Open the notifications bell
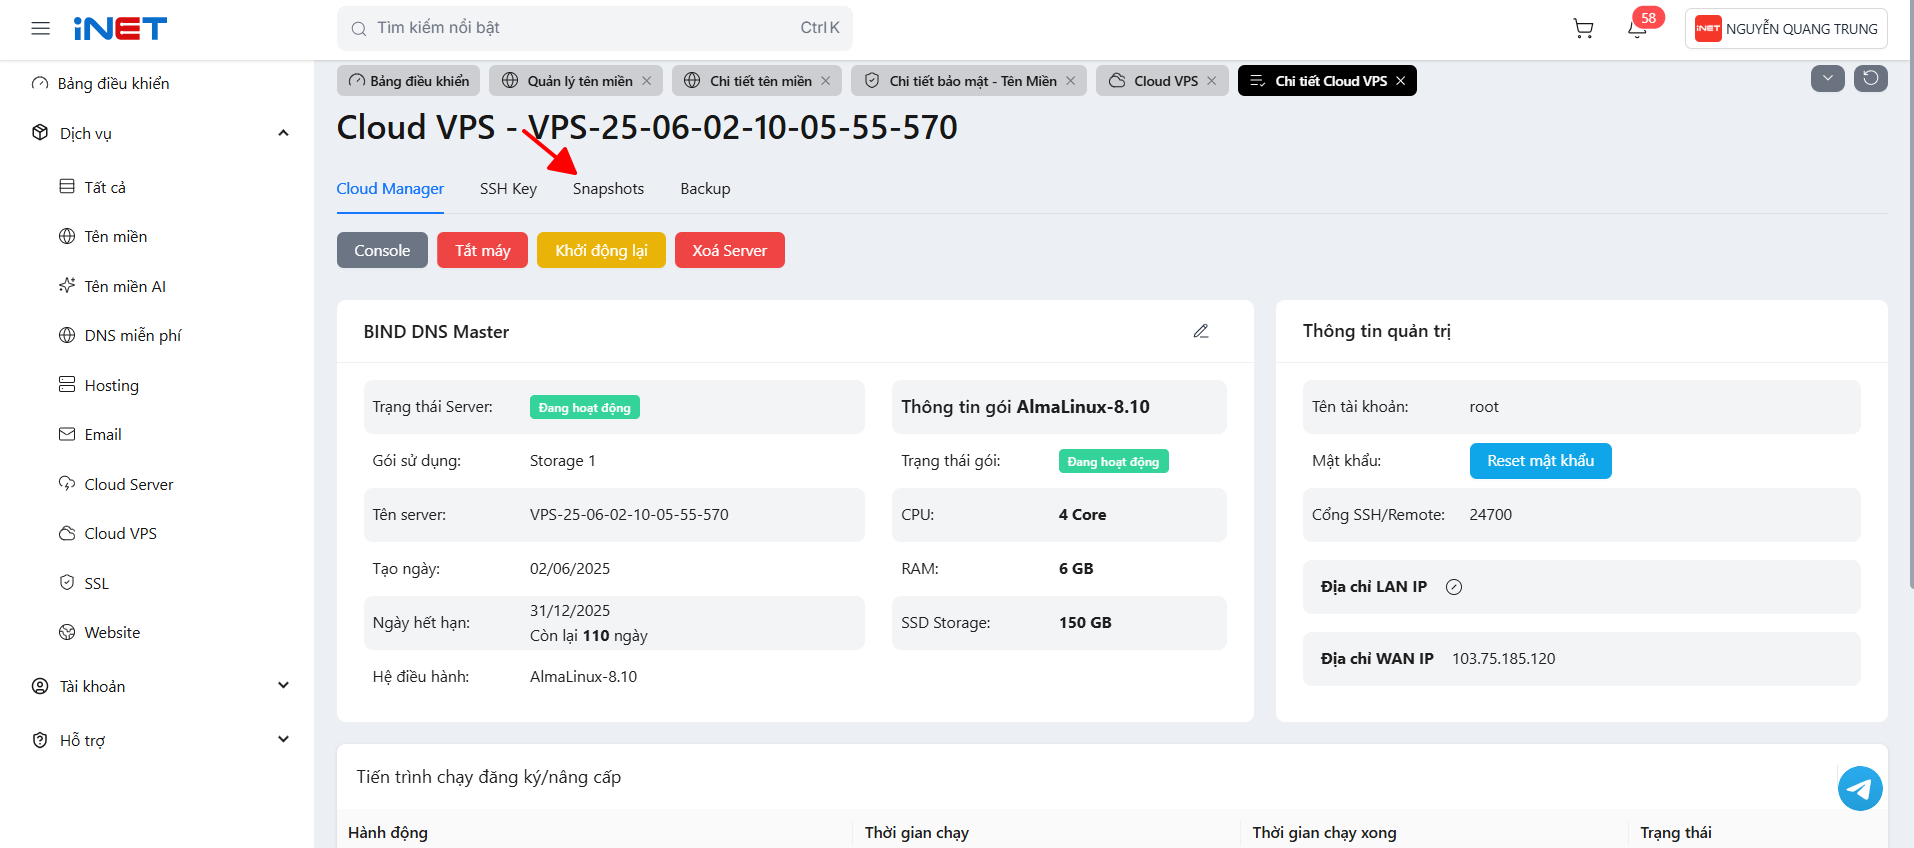Screen dimensions: 1914x848 coord(1637,29)
